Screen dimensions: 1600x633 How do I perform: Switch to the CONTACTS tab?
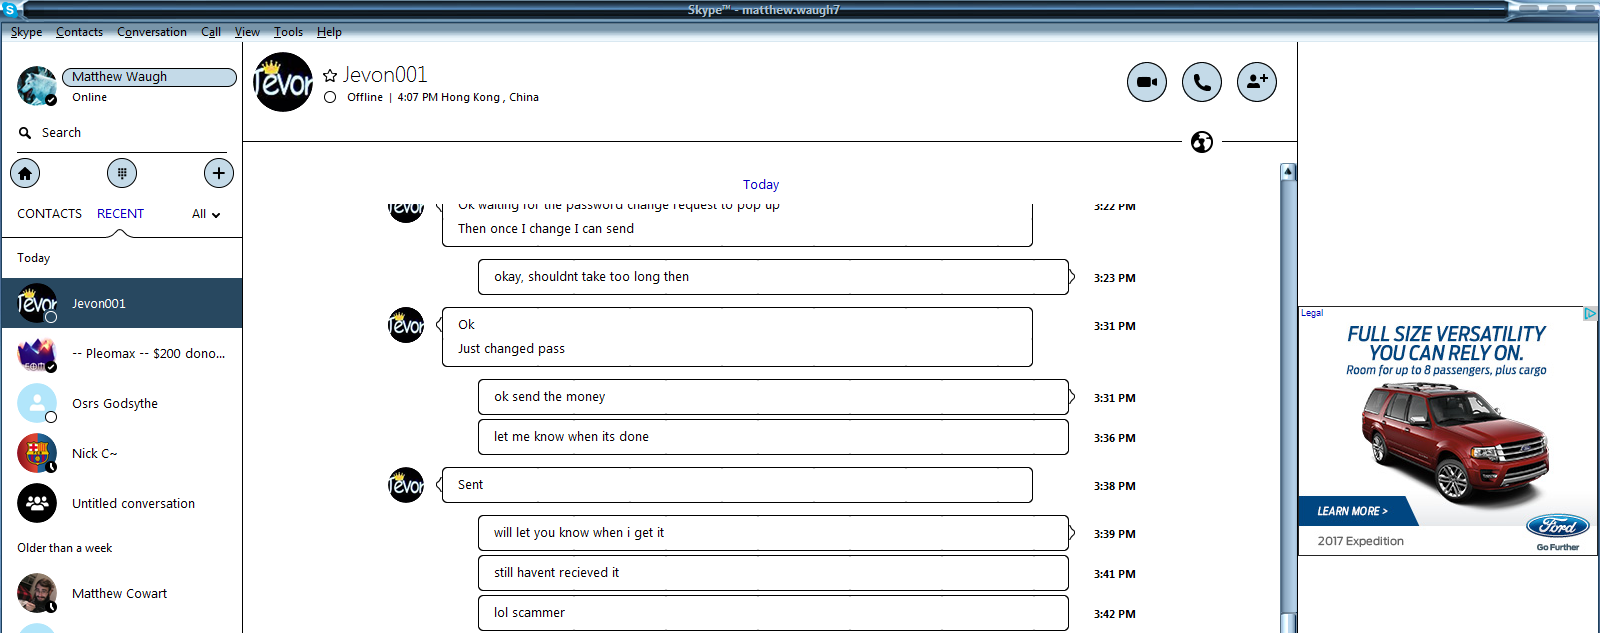click(x=50, y=214)
